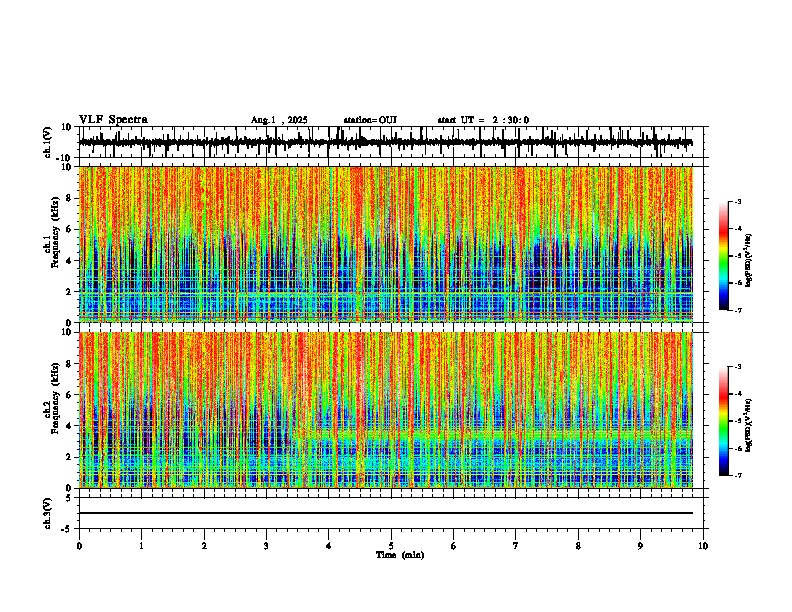Click the "ch.1(V)" waveform axis label

pos(48,142)
